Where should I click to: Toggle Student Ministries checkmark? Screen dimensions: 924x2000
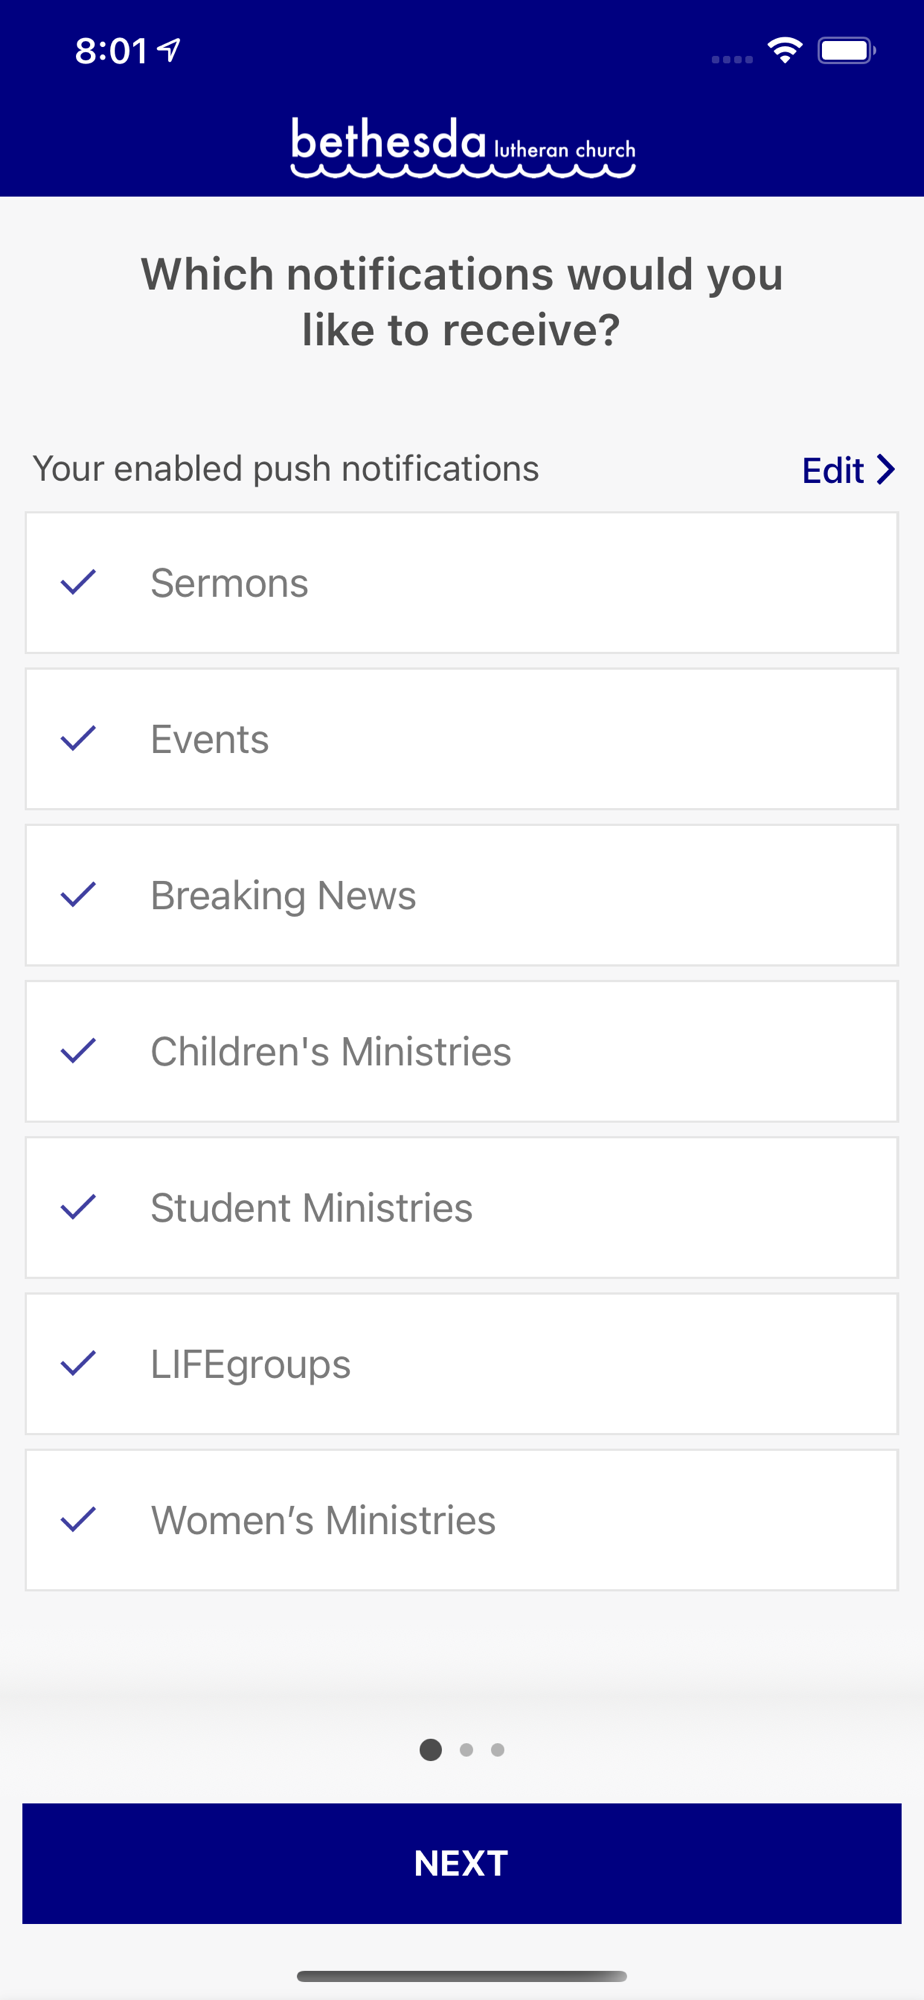pos(78,1207)
